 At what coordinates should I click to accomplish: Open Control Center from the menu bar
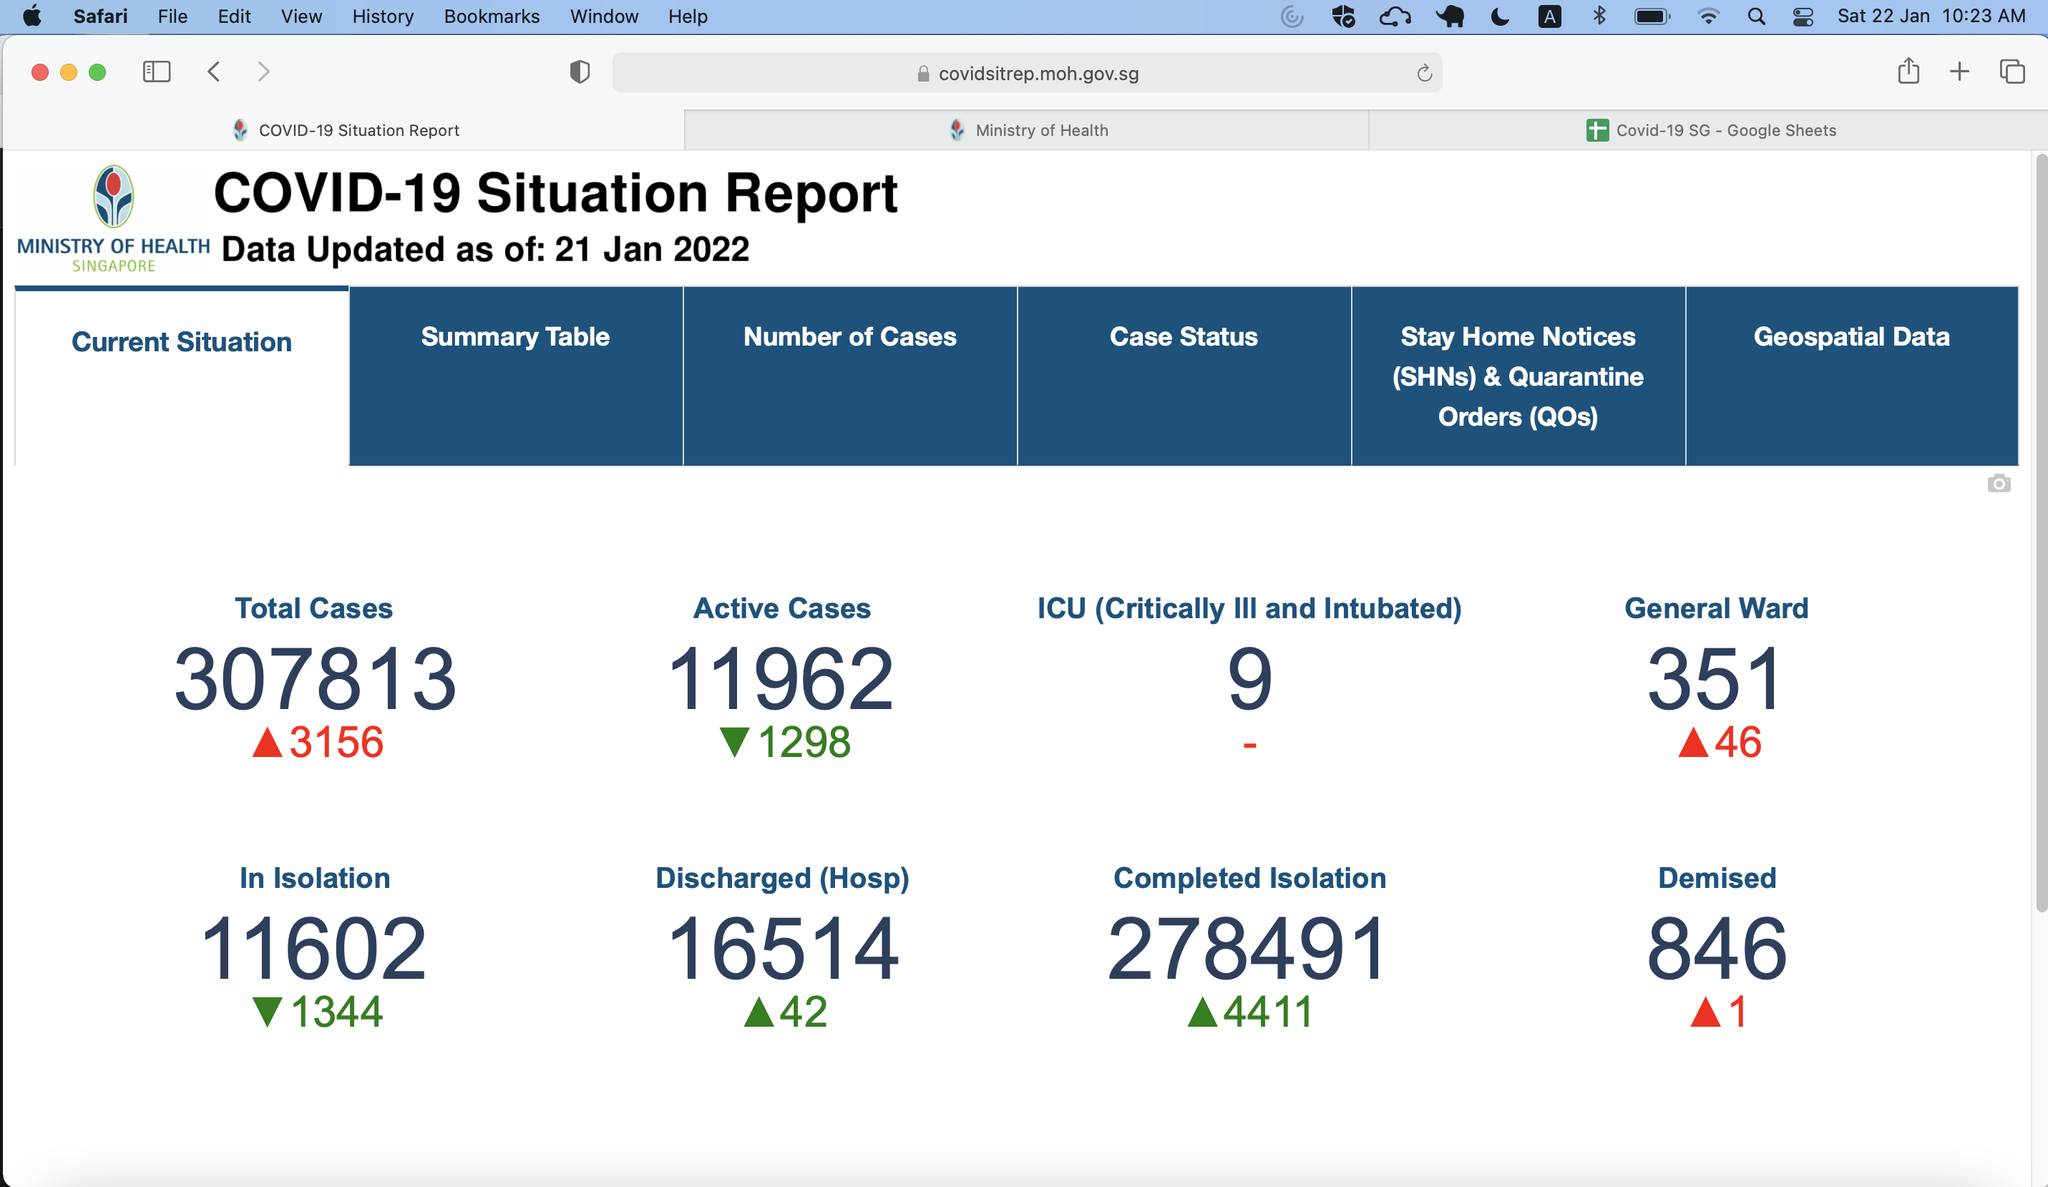coord(1802,16)
